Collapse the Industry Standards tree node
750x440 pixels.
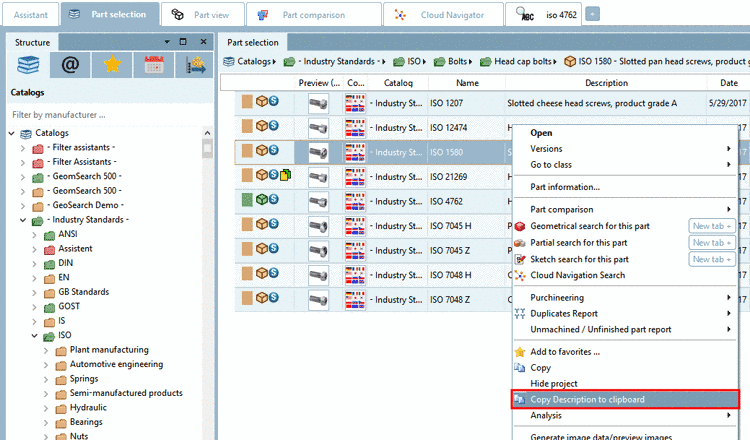coord(23,220)
